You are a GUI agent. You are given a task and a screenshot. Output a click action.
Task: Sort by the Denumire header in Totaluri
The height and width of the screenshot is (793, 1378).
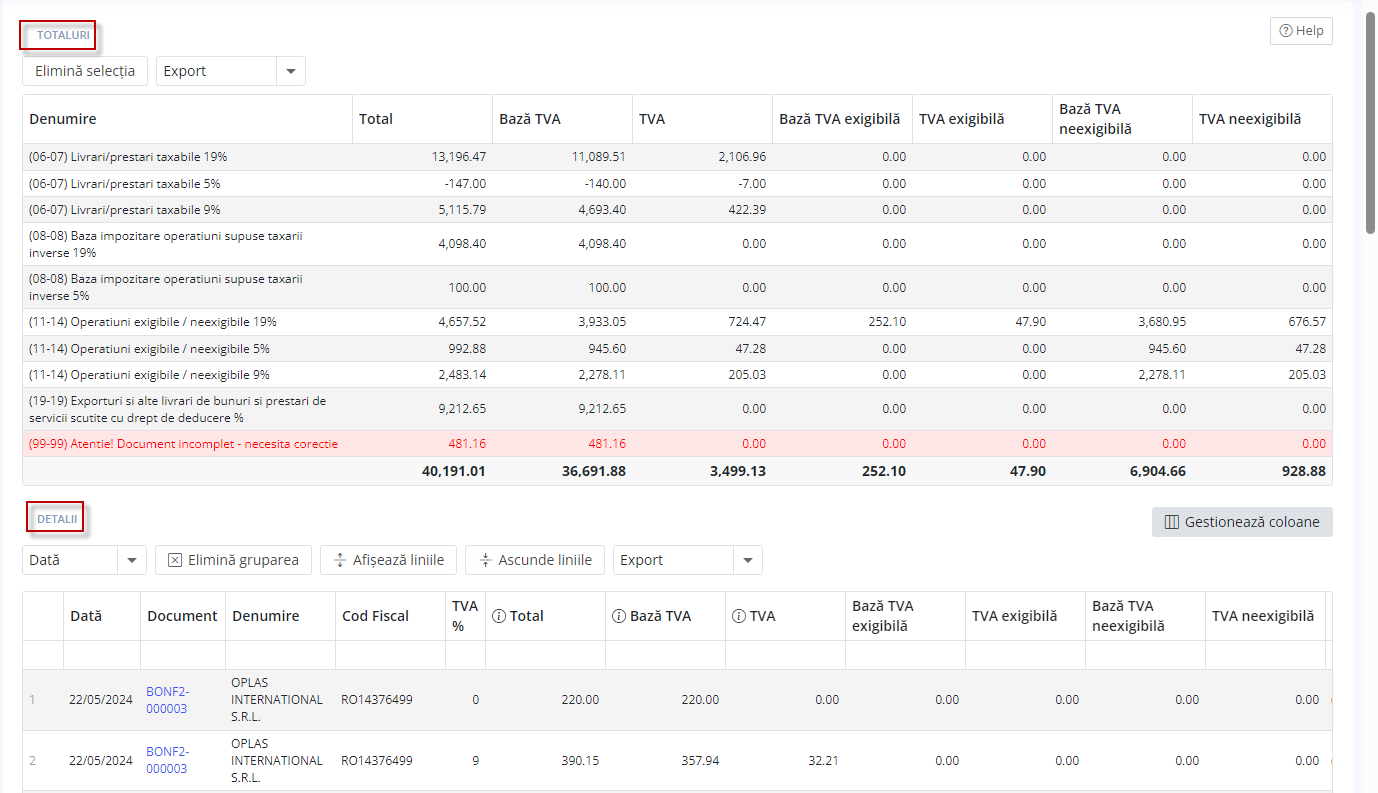click(63, 119)
